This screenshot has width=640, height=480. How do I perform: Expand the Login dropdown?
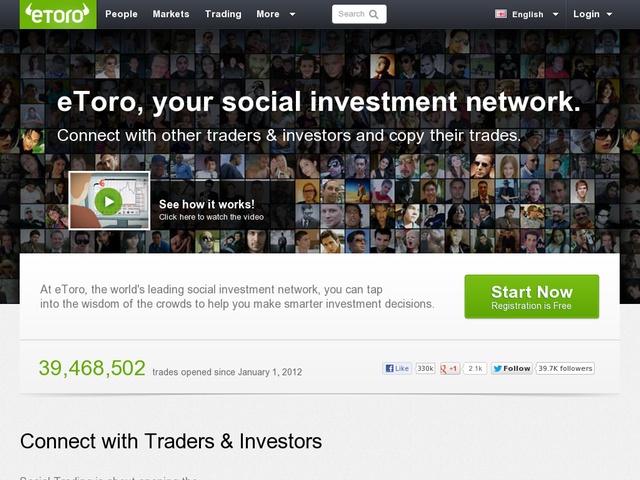592,14
